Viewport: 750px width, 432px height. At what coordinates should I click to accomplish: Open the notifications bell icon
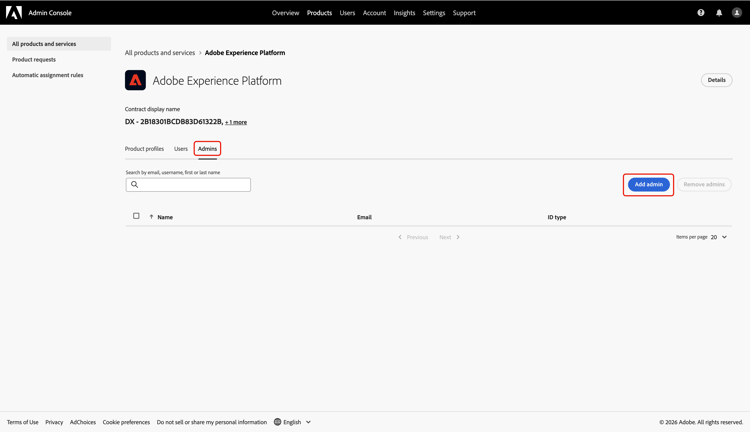tap(719, 13)
